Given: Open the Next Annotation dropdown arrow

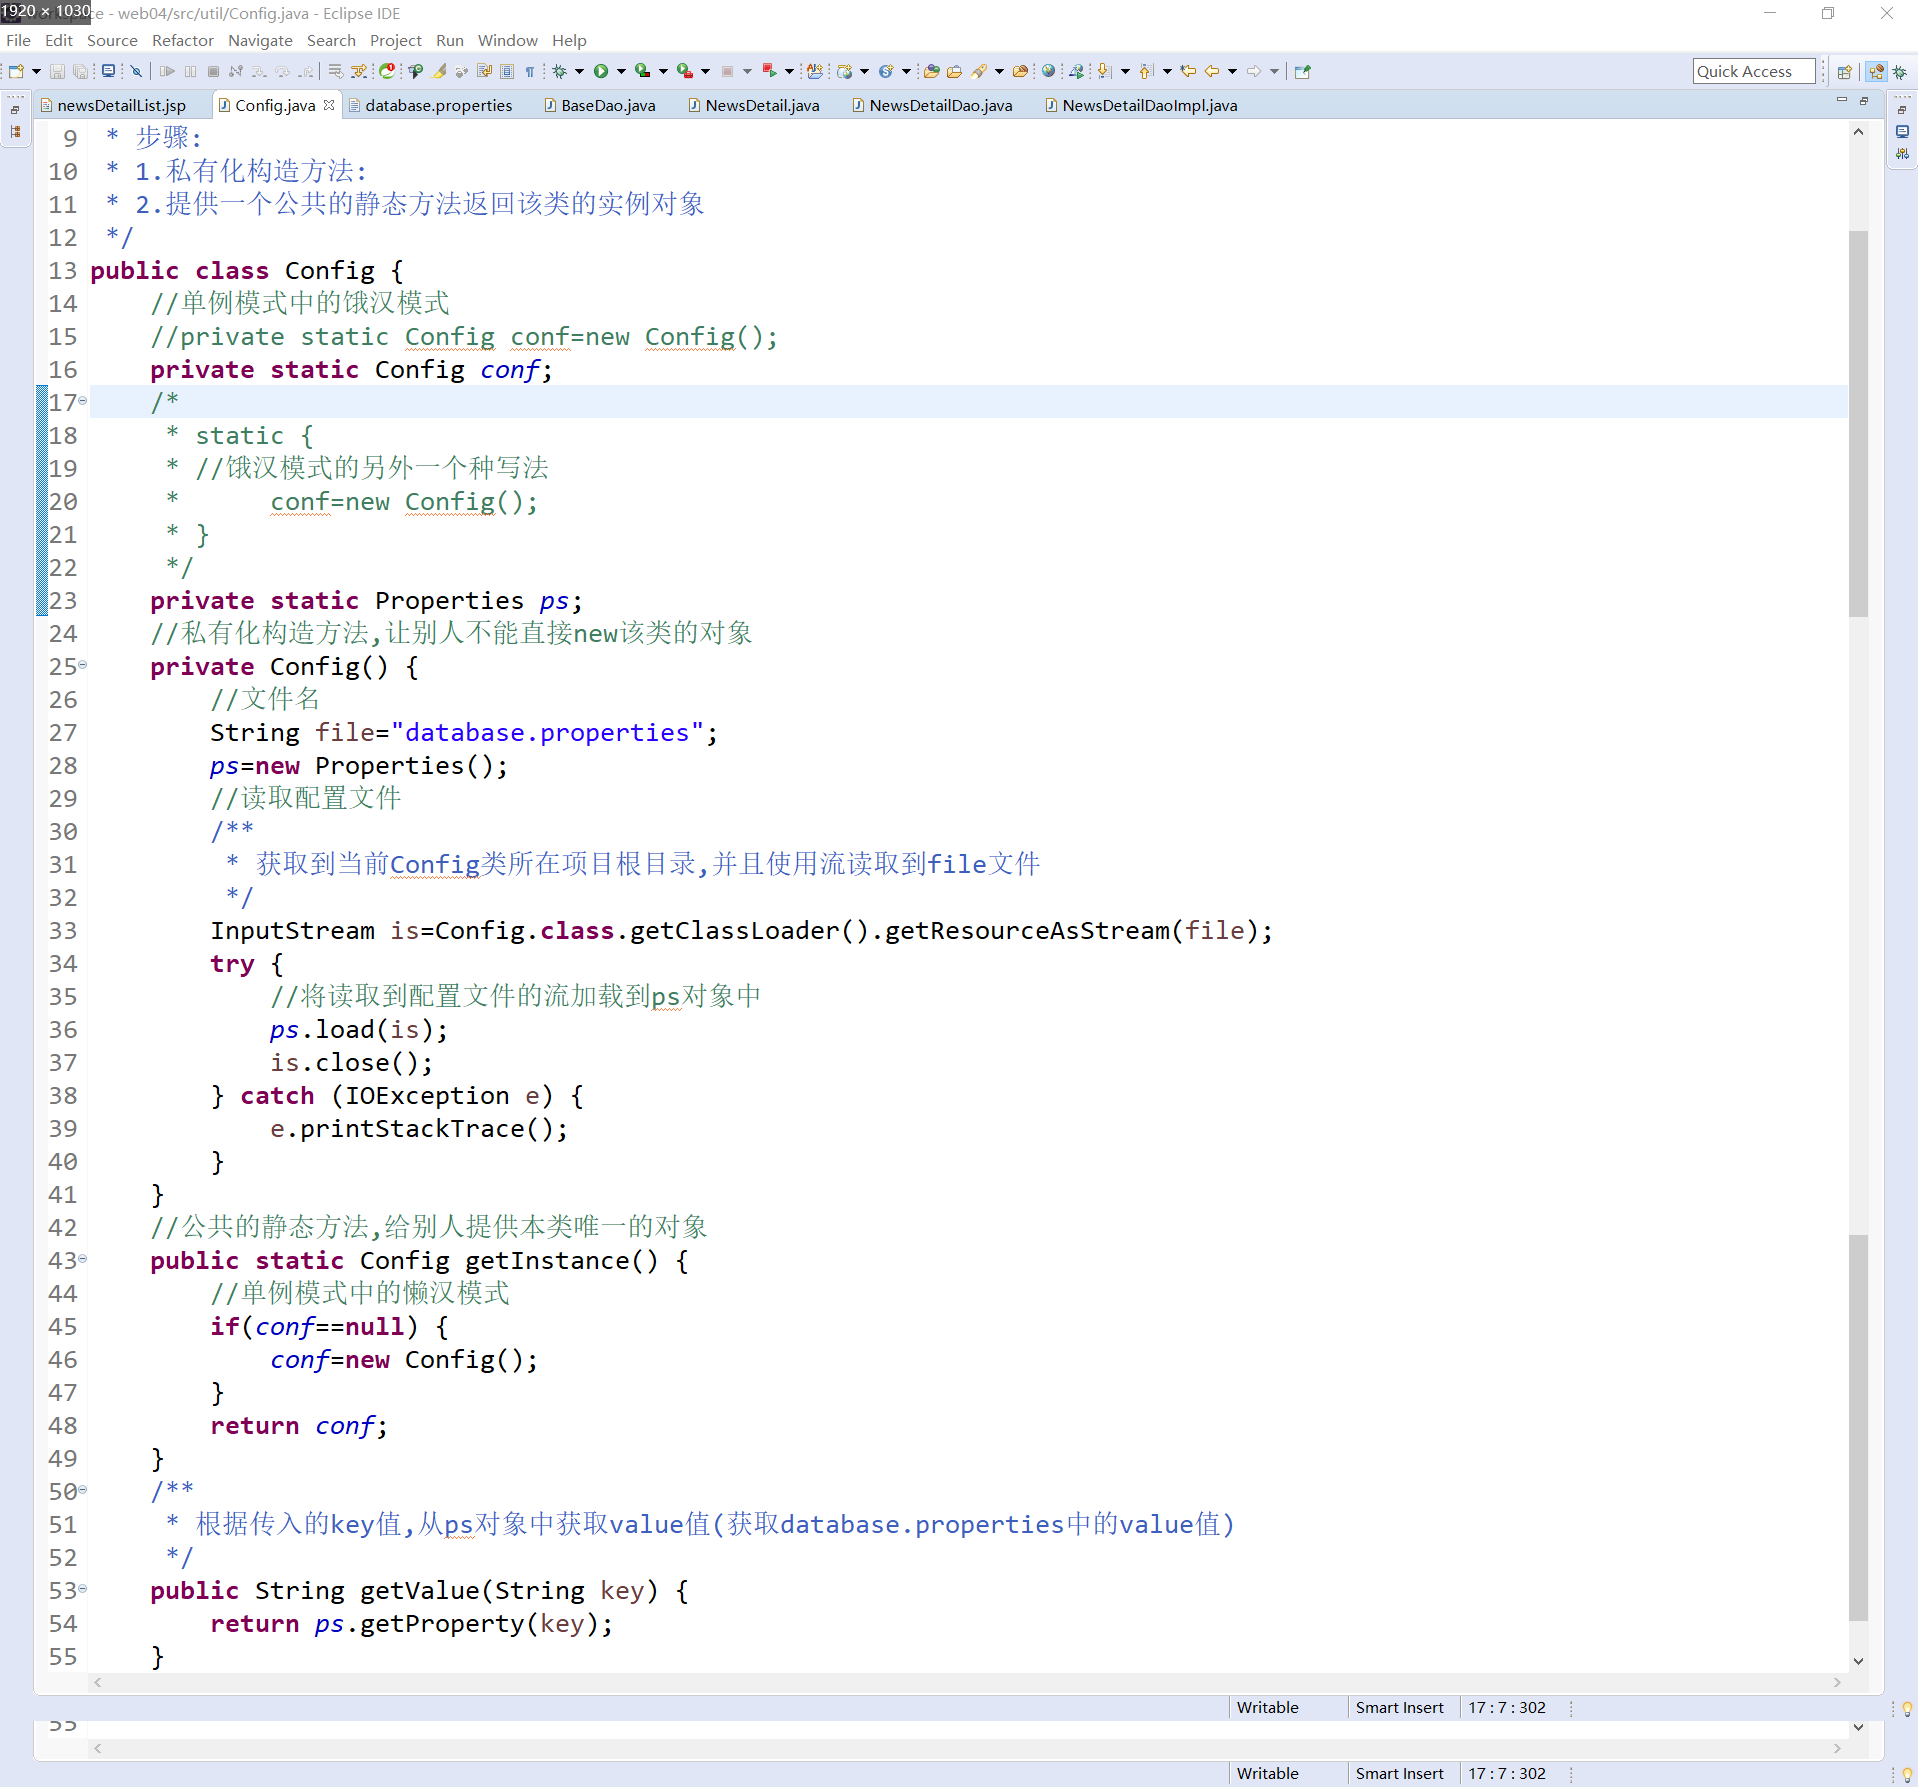Looking at the screenshot, I should [1125, 71].
